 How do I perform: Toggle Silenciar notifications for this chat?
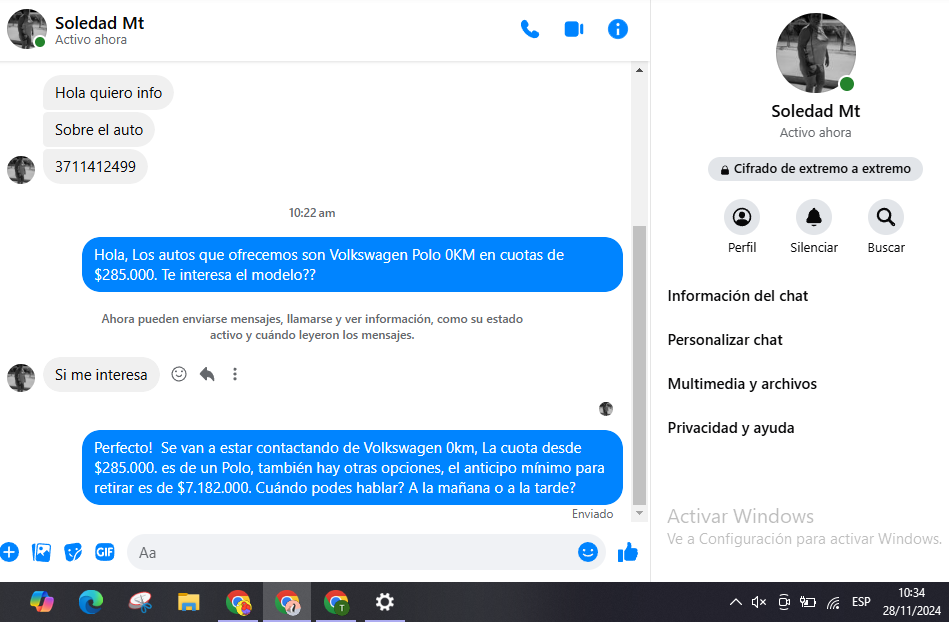point(814,217)
